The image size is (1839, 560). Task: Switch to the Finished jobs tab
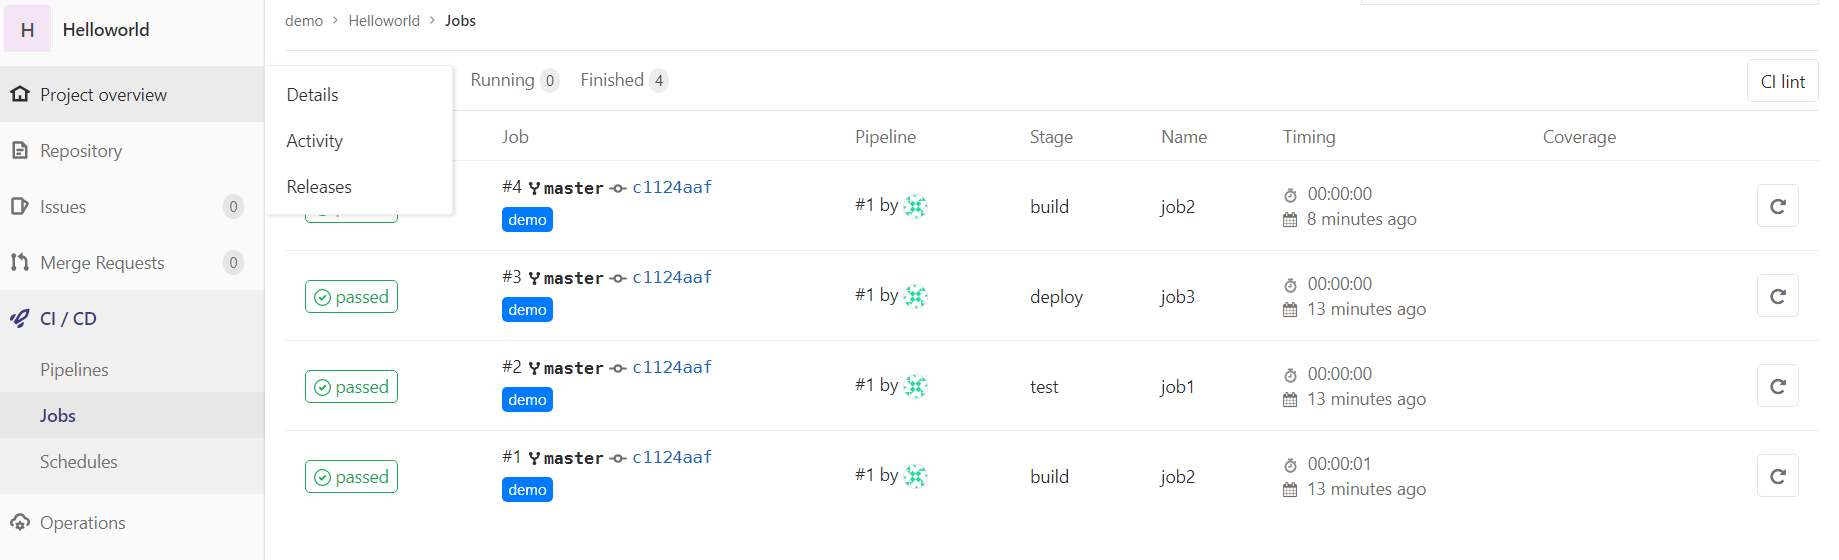[623, 80]
